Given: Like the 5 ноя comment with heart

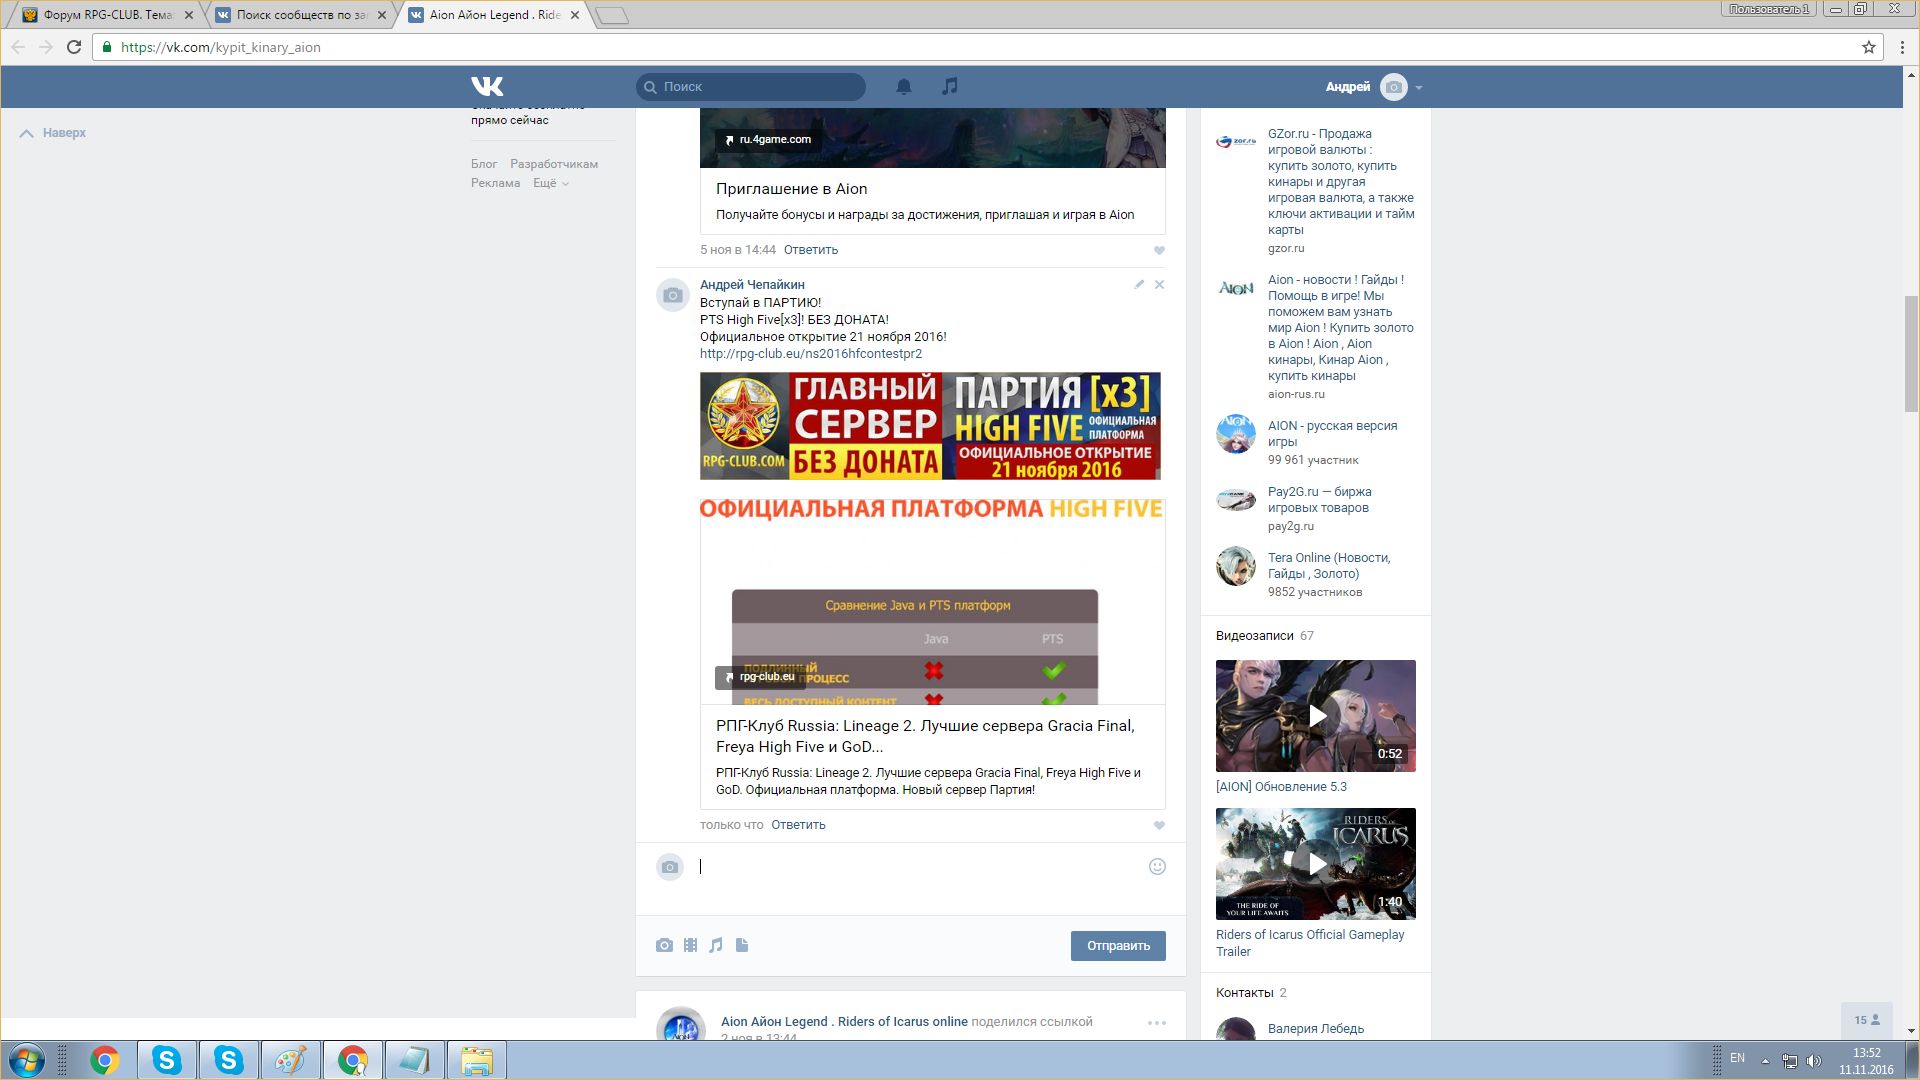Looking at the screenshot, I should pos(1159,251).
